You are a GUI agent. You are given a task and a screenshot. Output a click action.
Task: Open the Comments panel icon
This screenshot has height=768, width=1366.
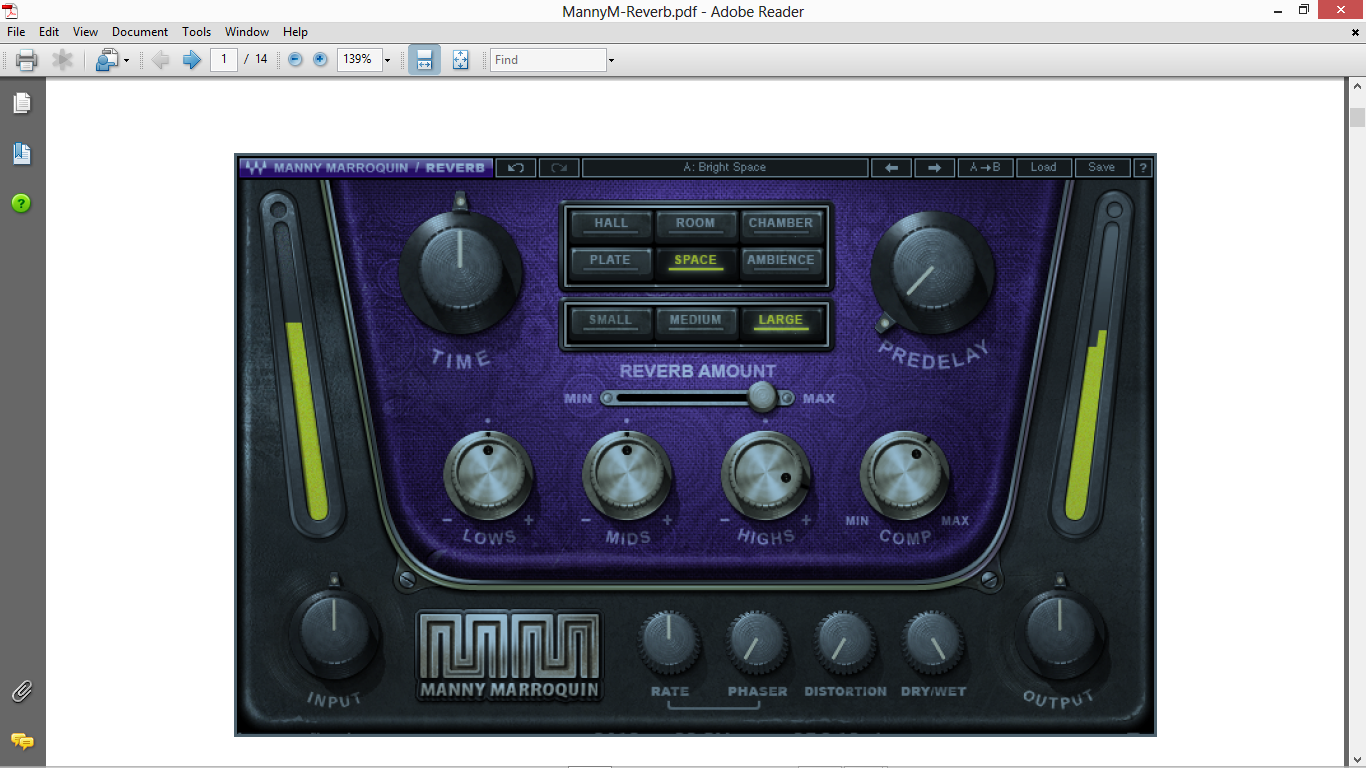(x=22, y=741)
